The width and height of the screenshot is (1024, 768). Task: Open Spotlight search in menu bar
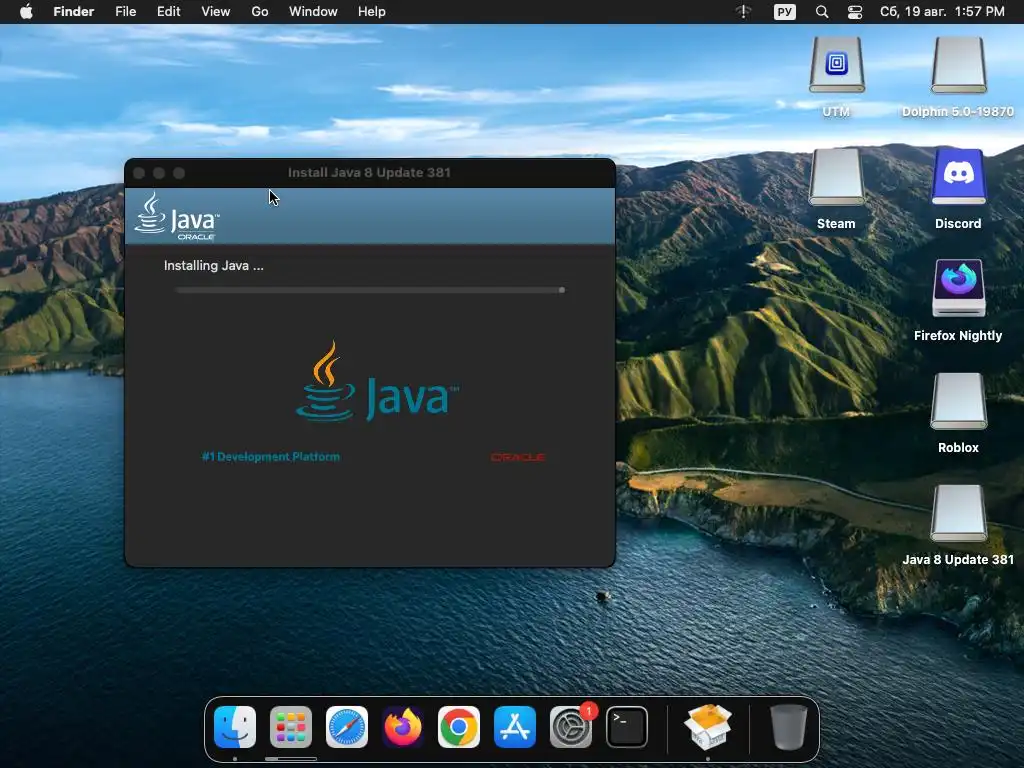click(x=822, y=12)
